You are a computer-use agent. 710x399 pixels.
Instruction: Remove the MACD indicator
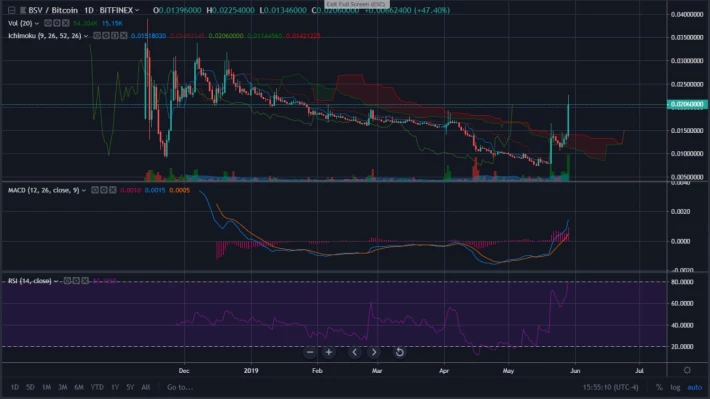[x=113, y=190]
